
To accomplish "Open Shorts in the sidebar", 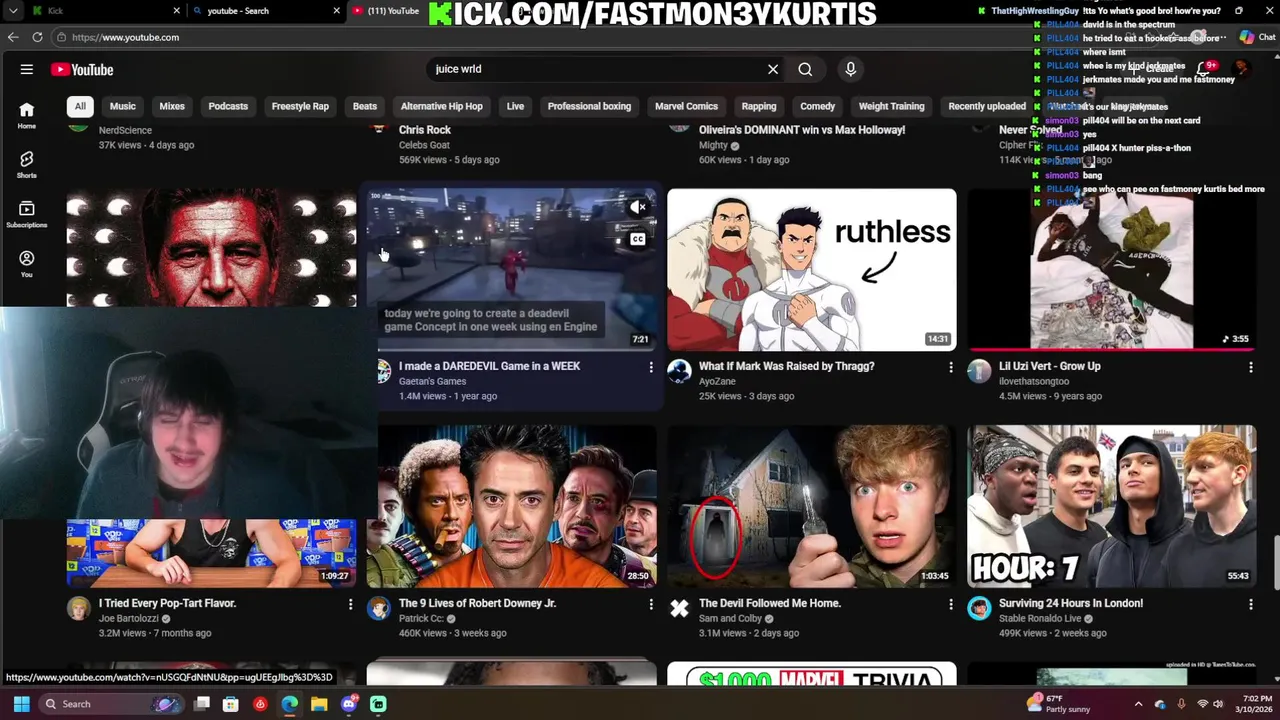I will (27, 165).
